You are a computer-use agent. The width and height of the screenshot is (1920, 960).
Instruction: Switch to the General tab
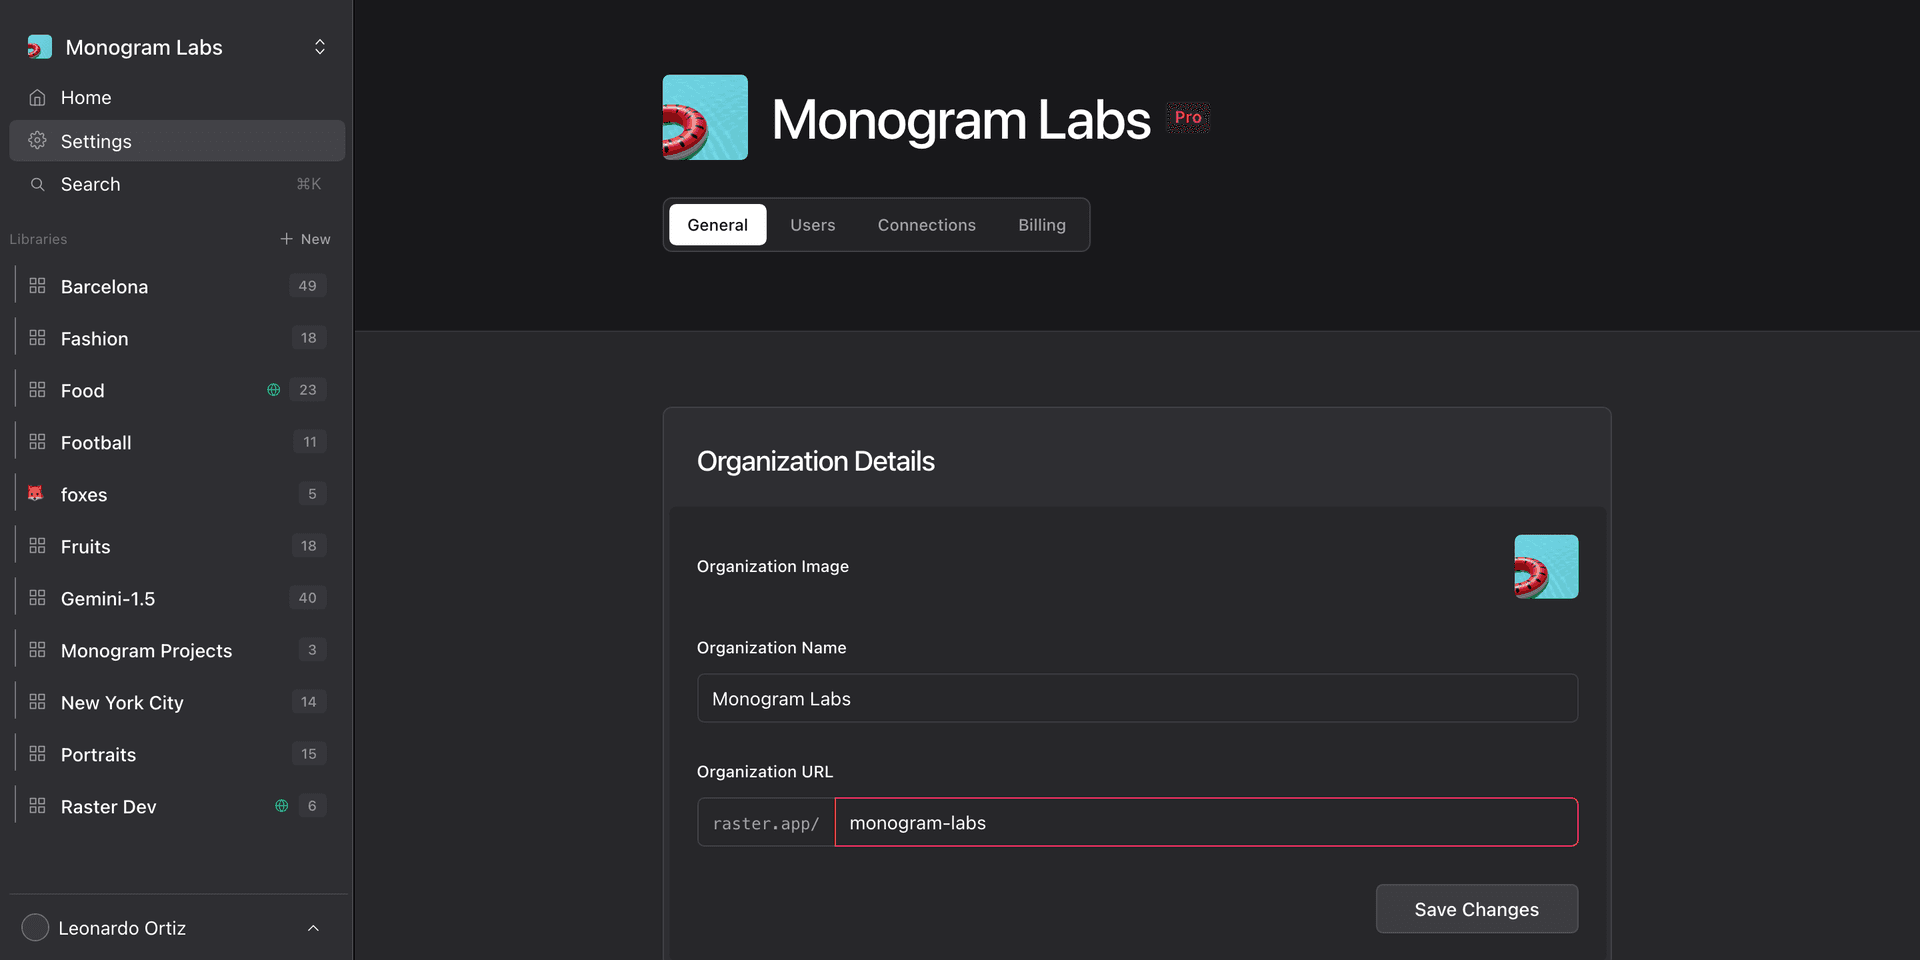click(717, 225)
